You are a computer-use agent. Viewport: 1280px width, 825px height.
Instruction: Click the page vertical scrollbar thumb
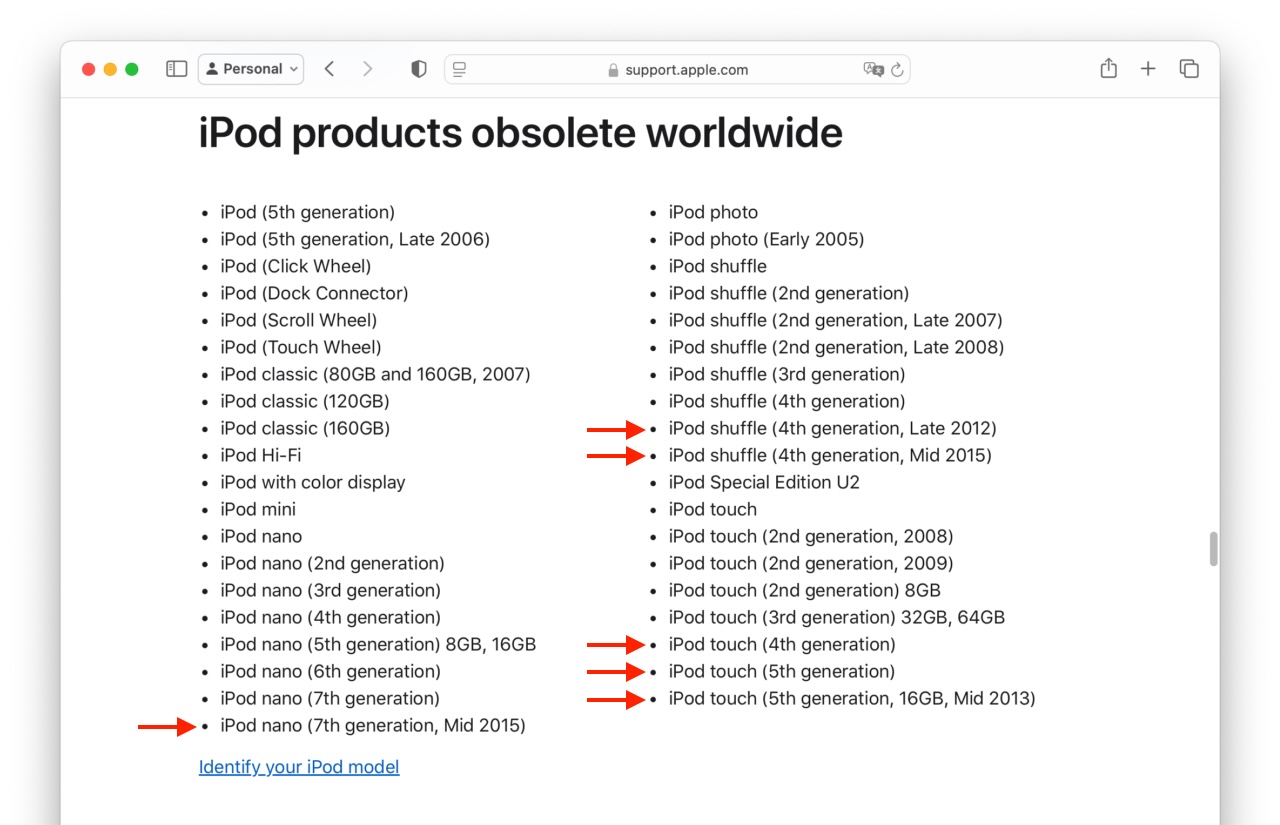(1214, 549)
